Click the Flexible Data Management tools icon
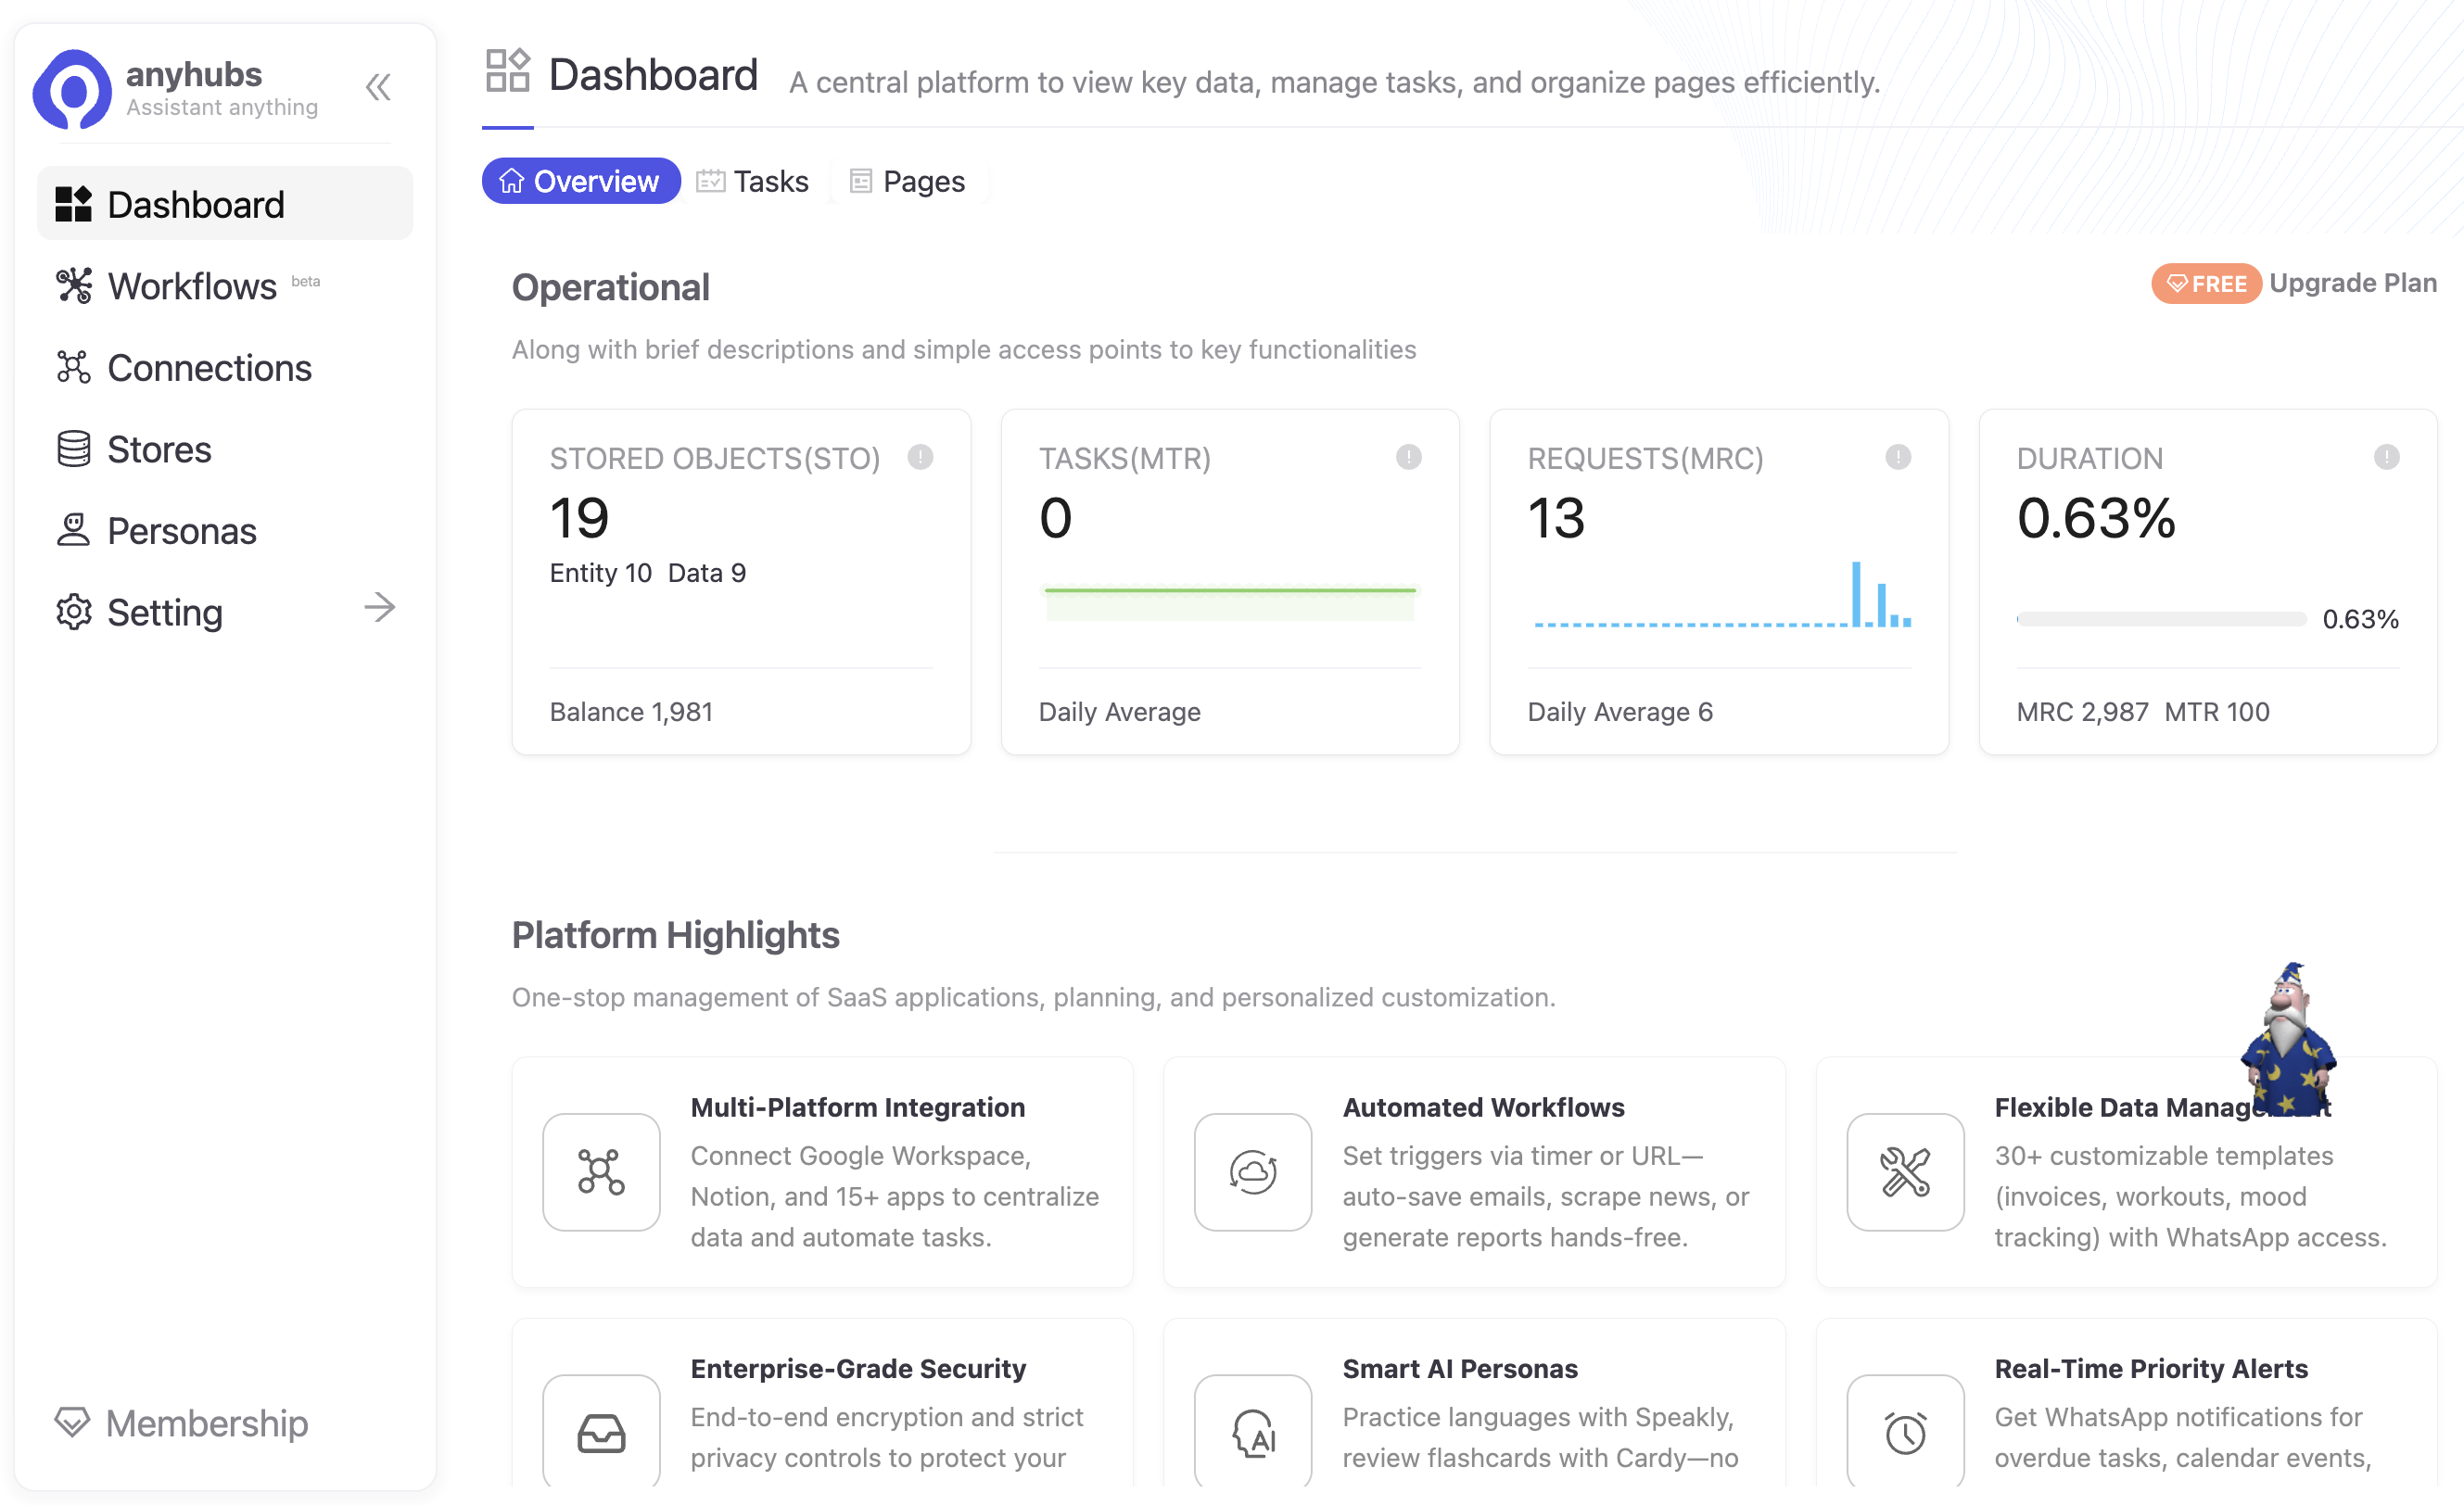Viewport: 2464px width, 1505px height. pos(1905,1172)
